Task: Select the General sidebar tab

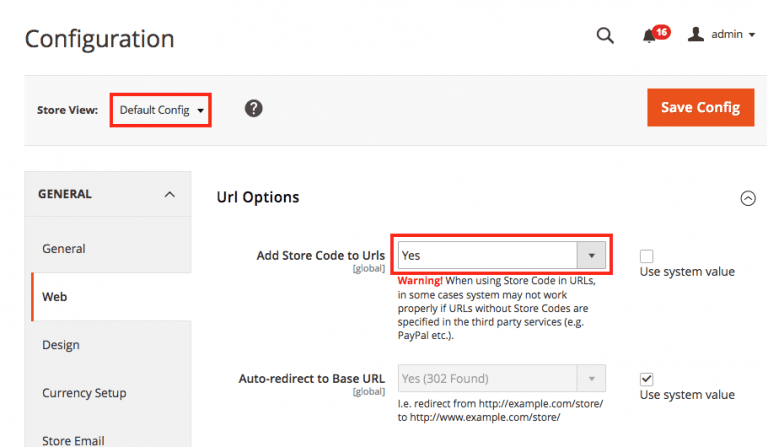Action: [64, 248]
